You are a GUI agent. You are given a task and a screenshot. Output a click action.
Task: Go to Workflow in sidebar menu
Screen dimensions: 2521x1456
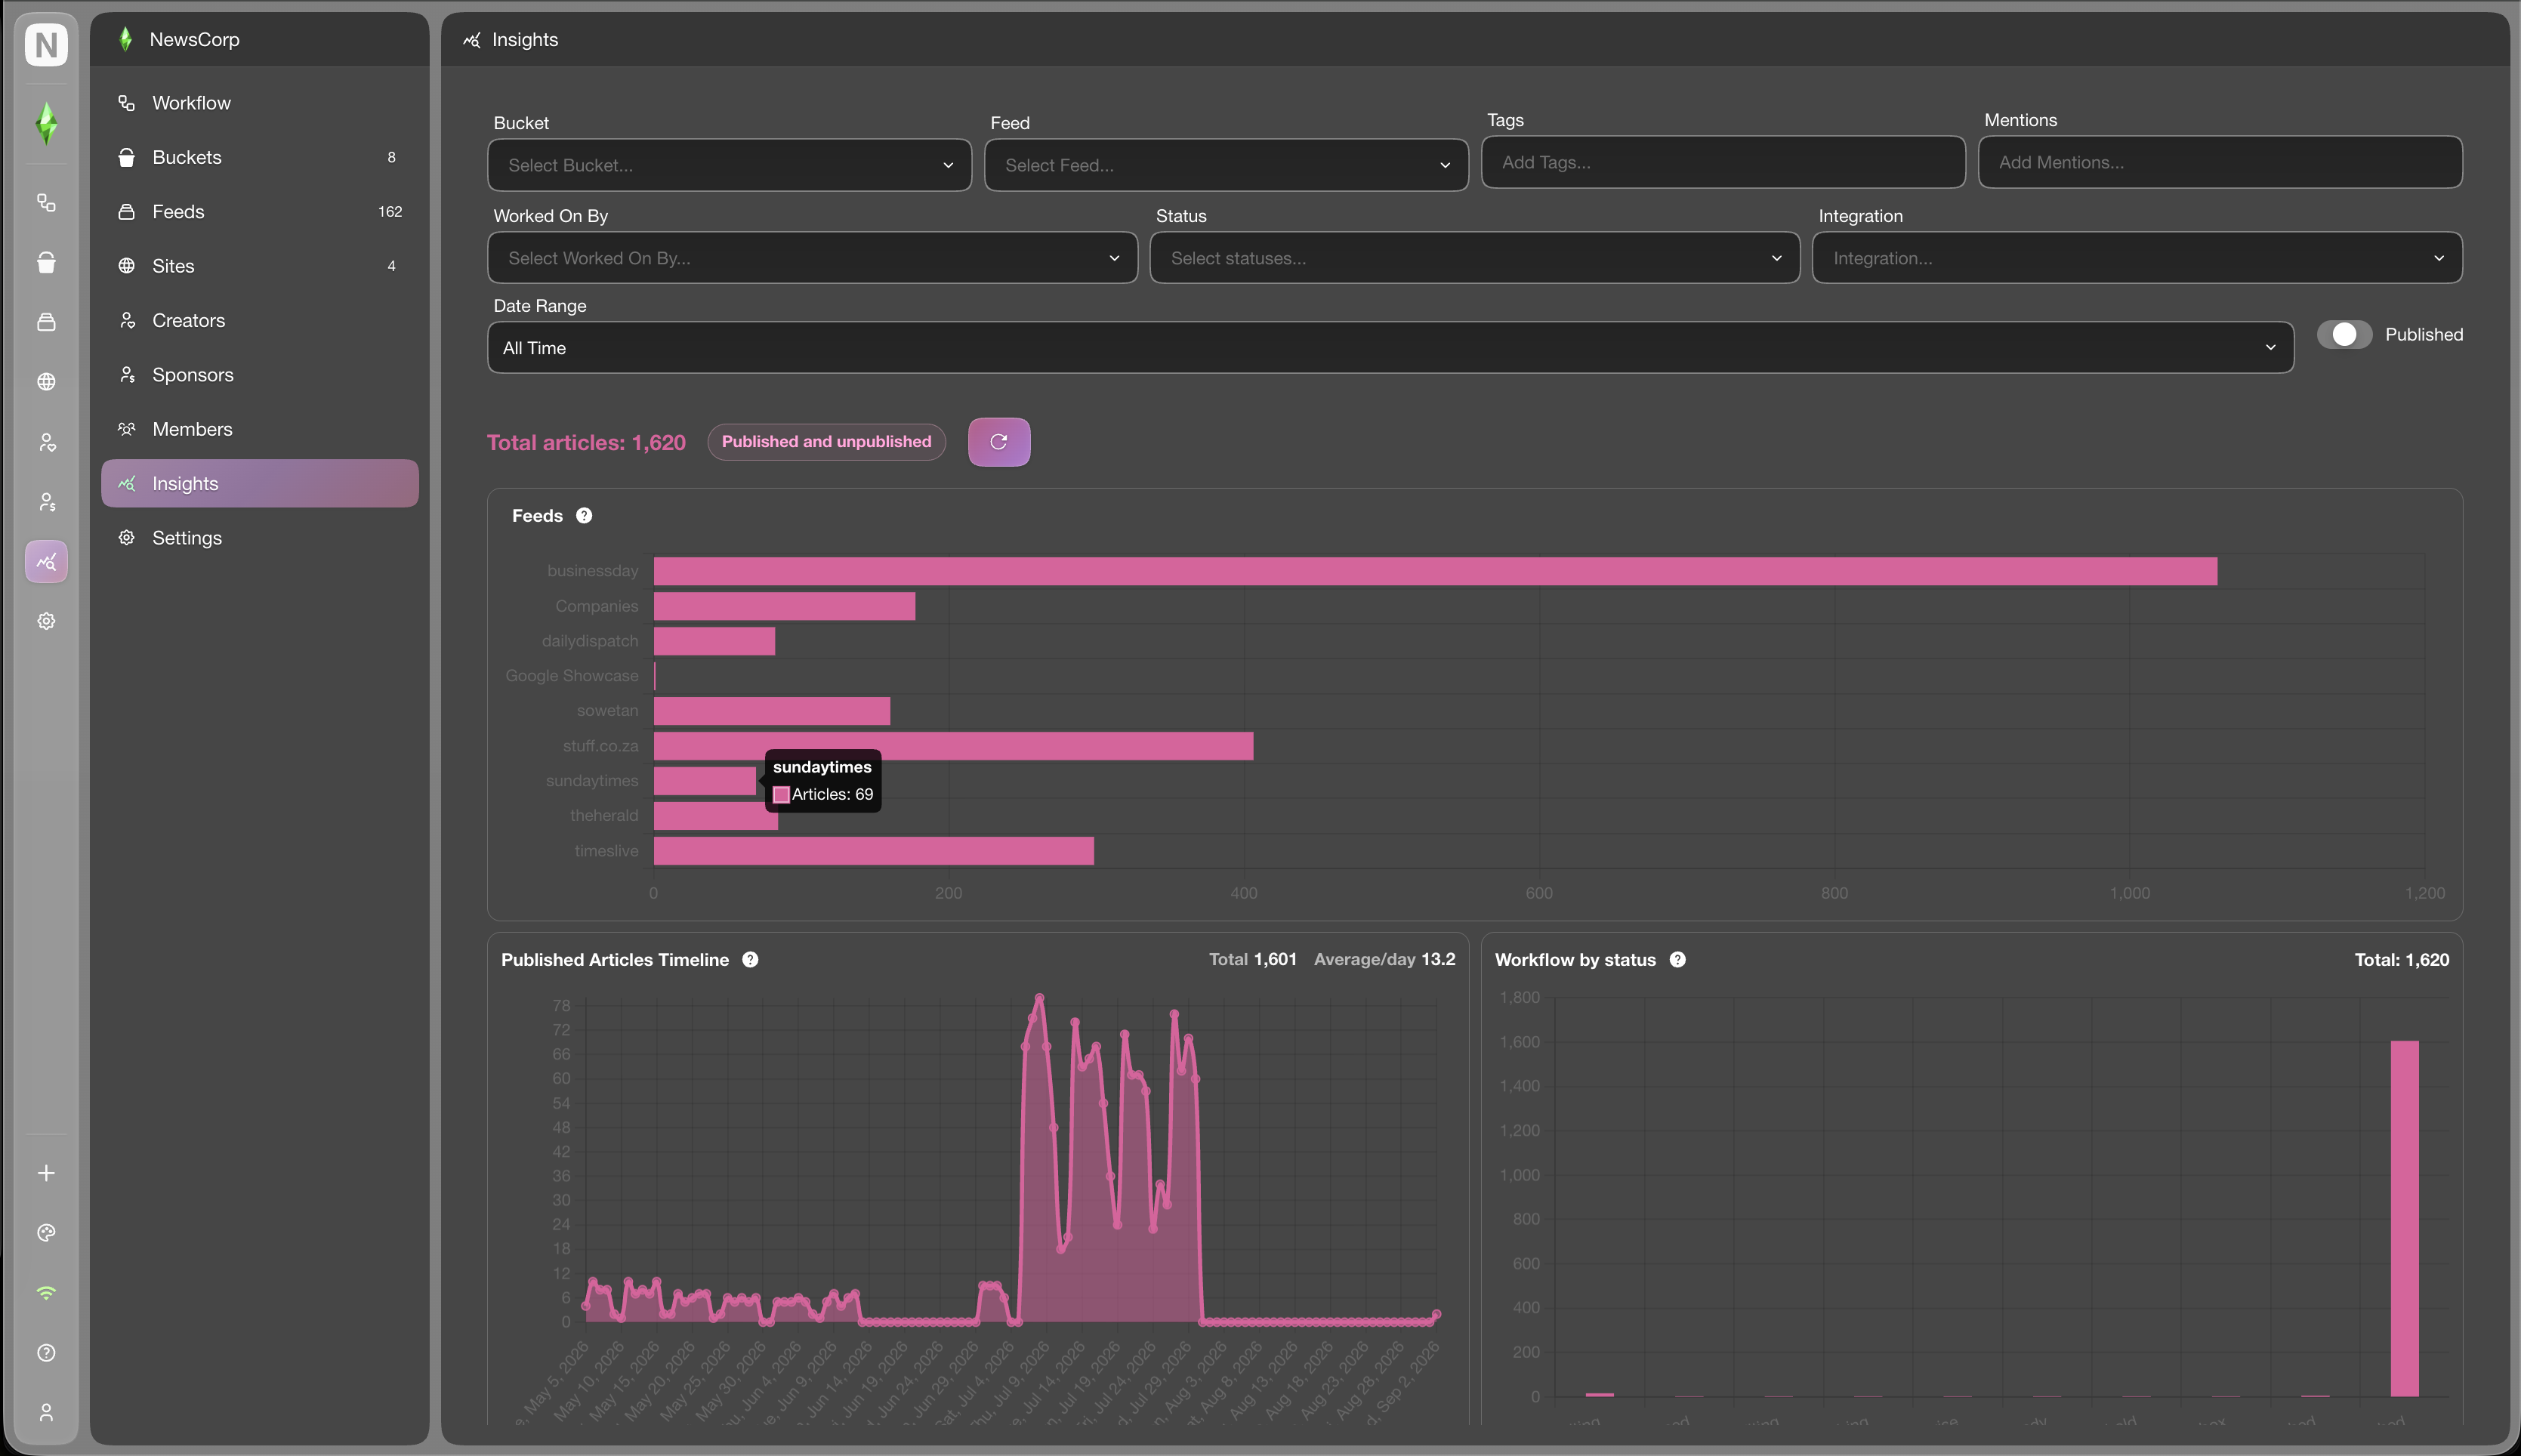[260, 103]
